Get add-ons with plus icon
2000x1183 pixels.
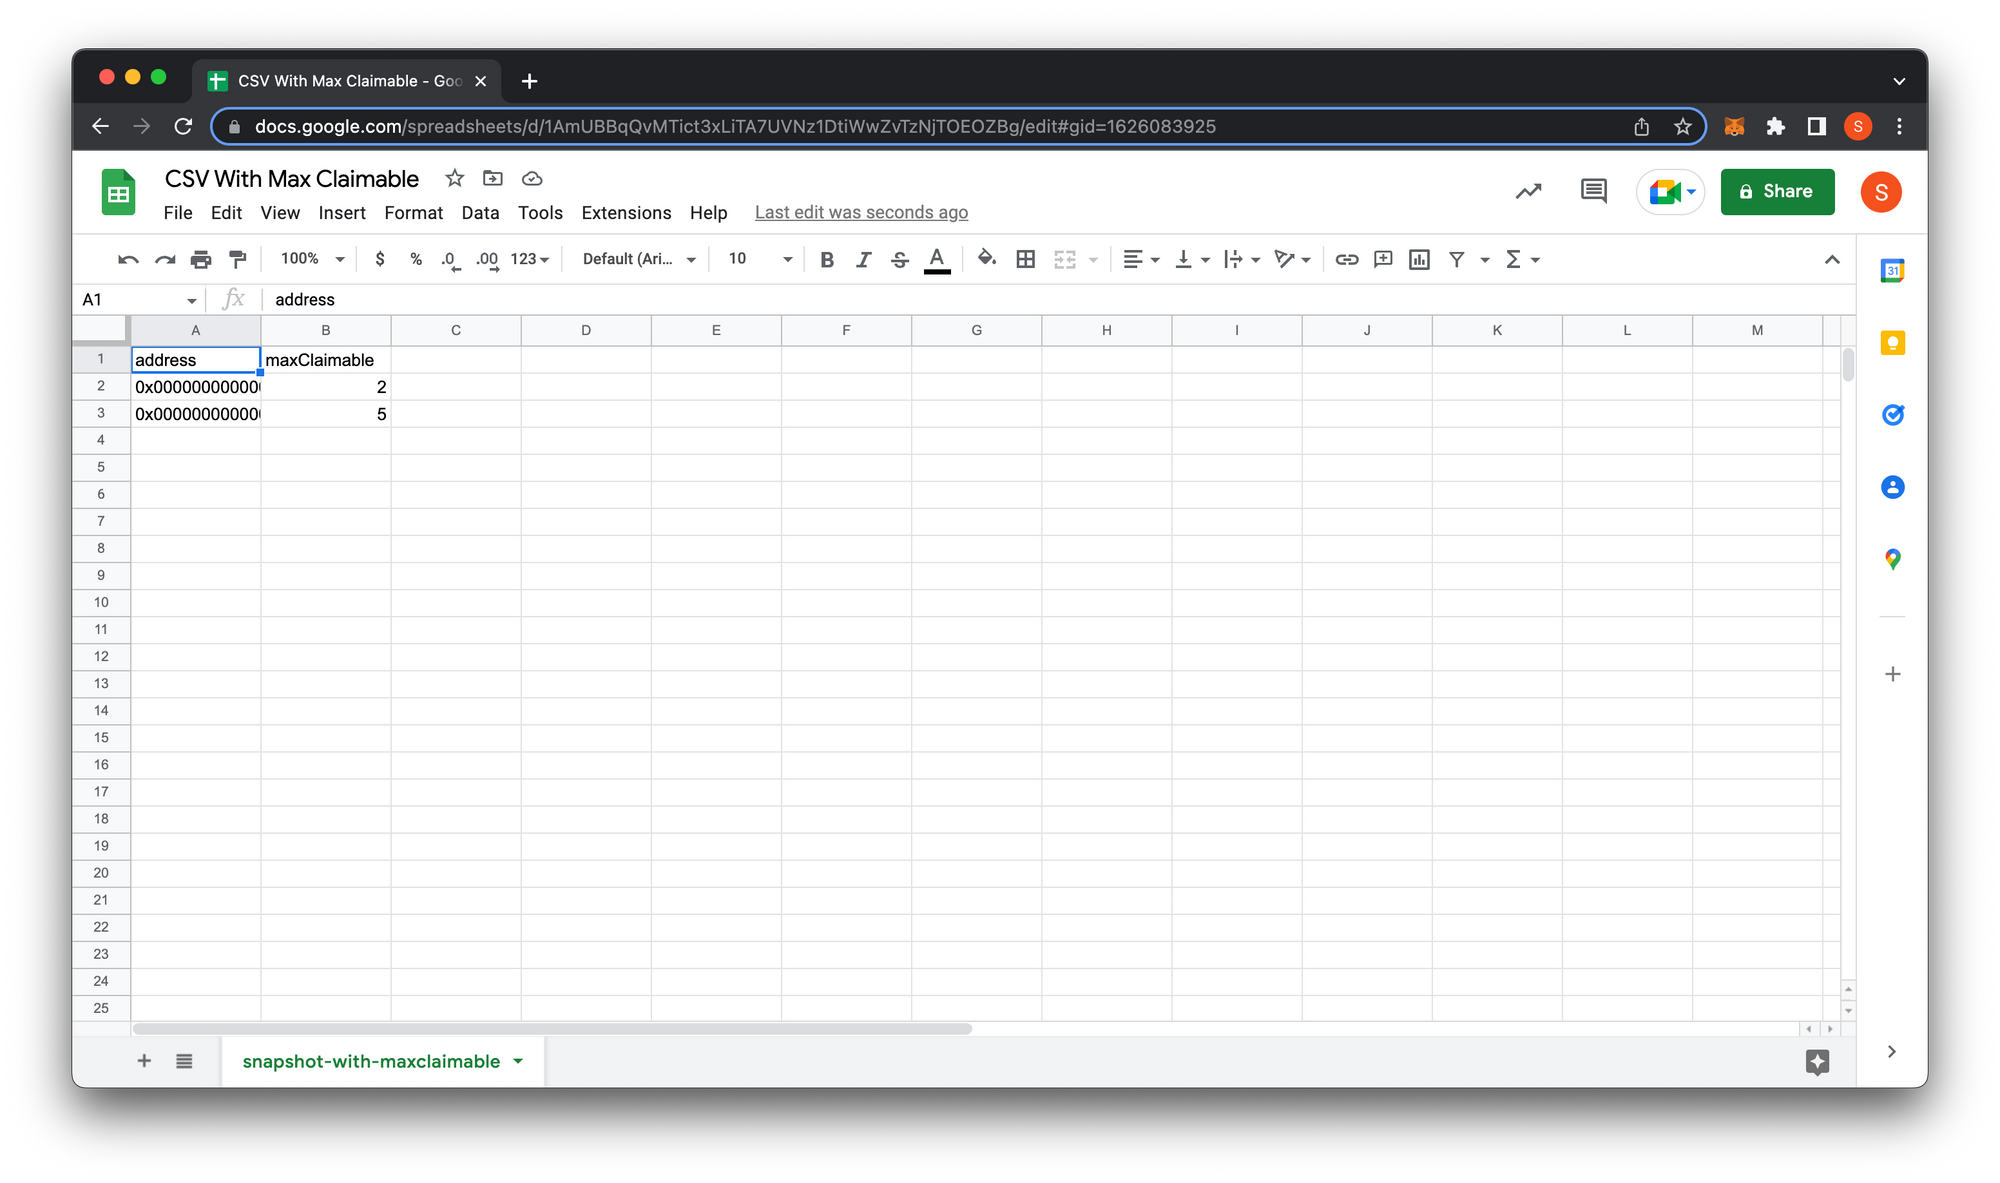tap(1892, 674)
